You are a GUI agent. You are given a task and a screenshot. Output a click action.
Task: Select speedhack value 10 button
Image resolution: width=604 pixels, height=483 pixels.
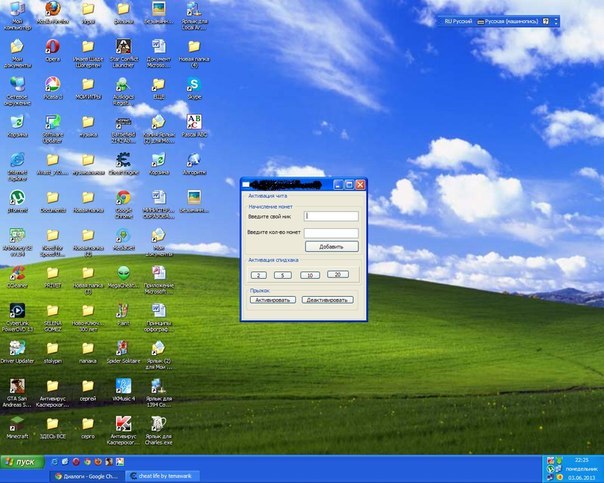pos(310,275)
